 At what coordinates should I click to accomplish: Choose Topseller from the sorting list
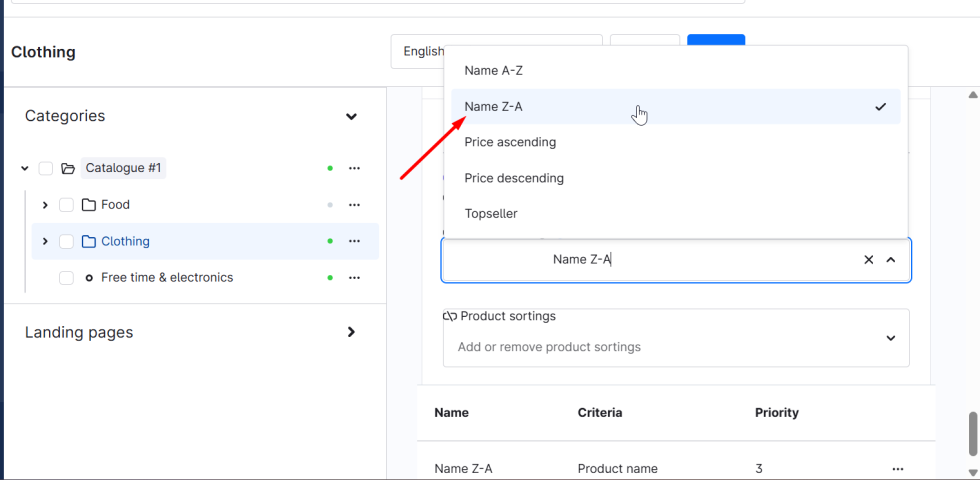coord(491,214)
